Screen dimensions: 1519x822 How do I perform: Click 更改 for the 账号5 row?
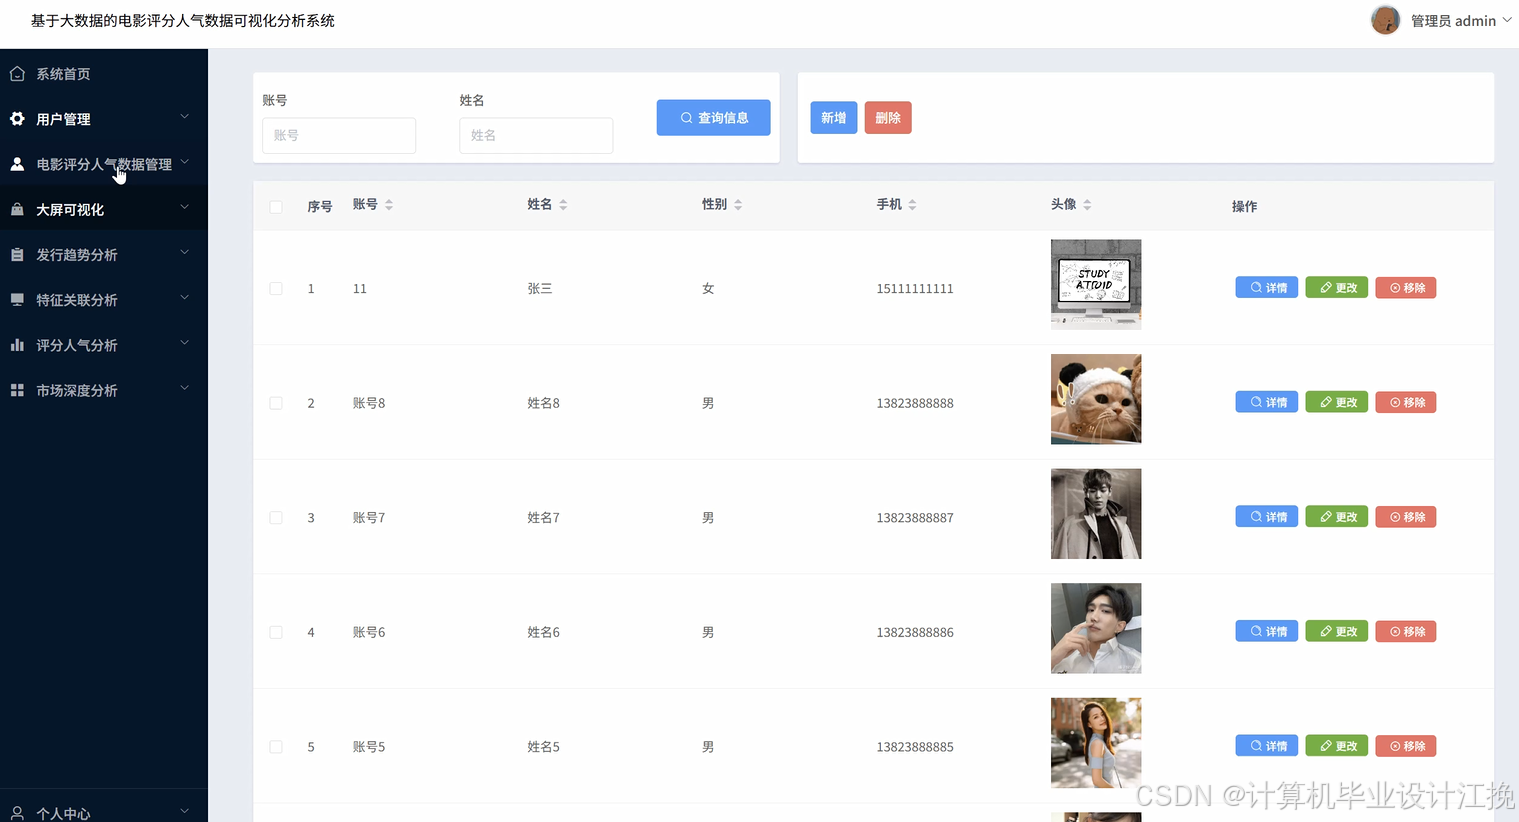pos(1337,746)
